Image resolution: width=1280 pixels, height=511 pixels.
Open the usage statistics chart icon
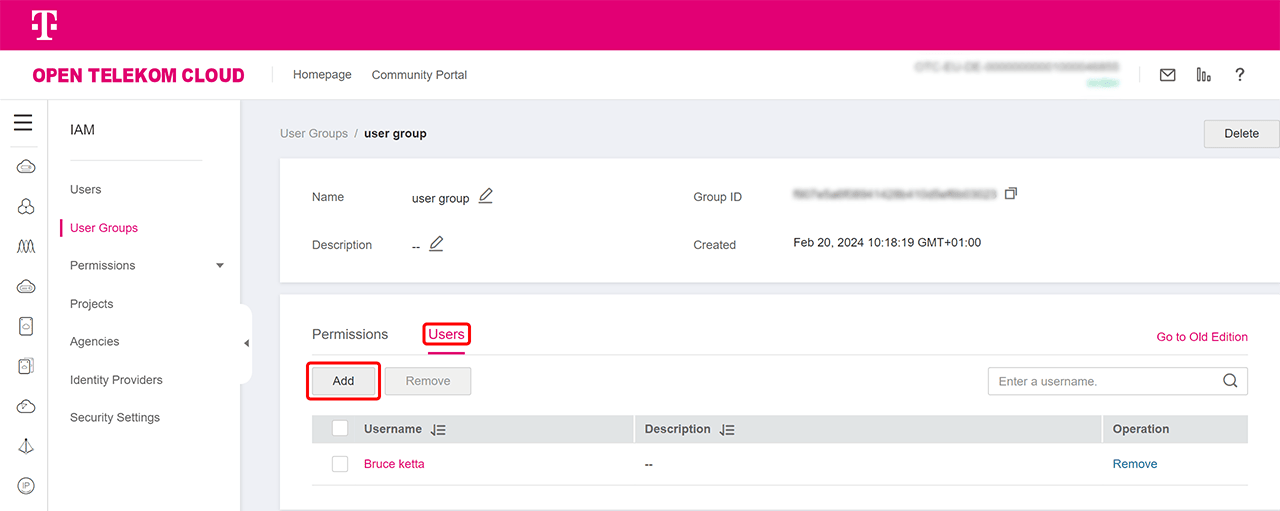tap(1203, 75)
